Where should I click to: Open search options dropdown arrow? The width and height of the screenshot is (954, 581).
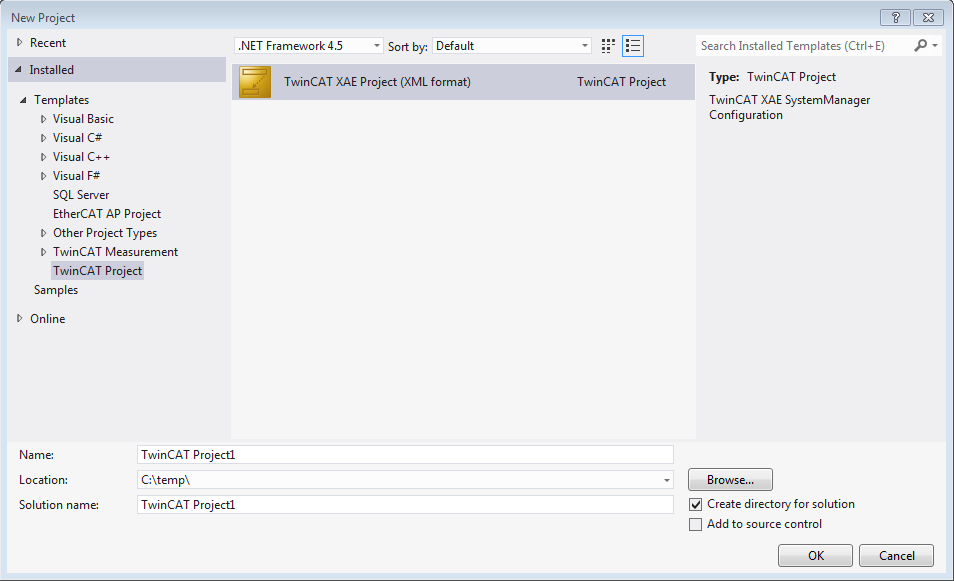tap(935, 46)
